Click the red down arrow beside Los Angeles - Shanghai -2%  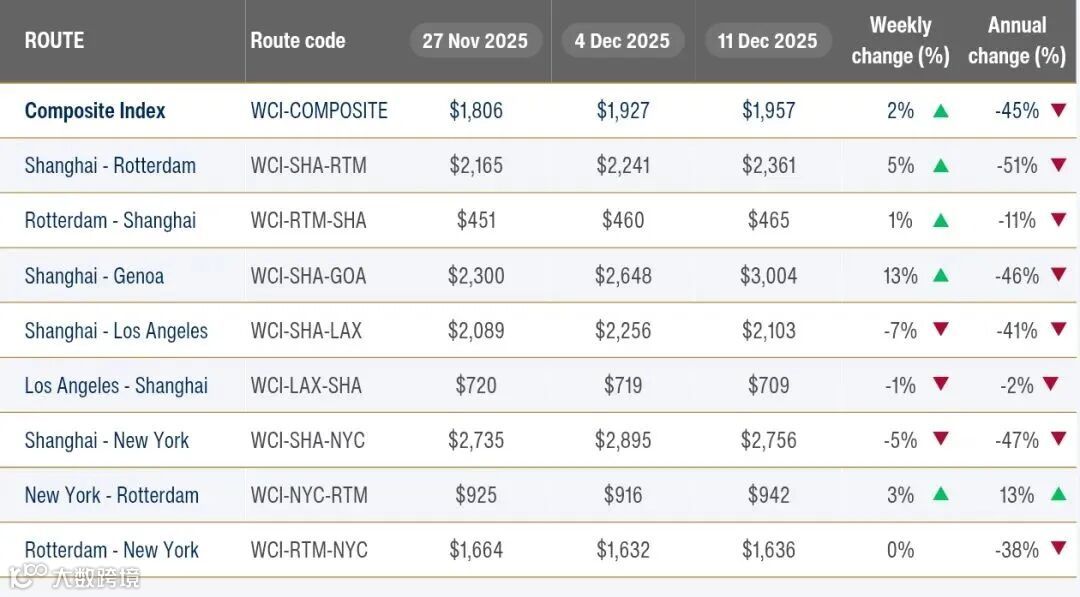click(1049, 384)
